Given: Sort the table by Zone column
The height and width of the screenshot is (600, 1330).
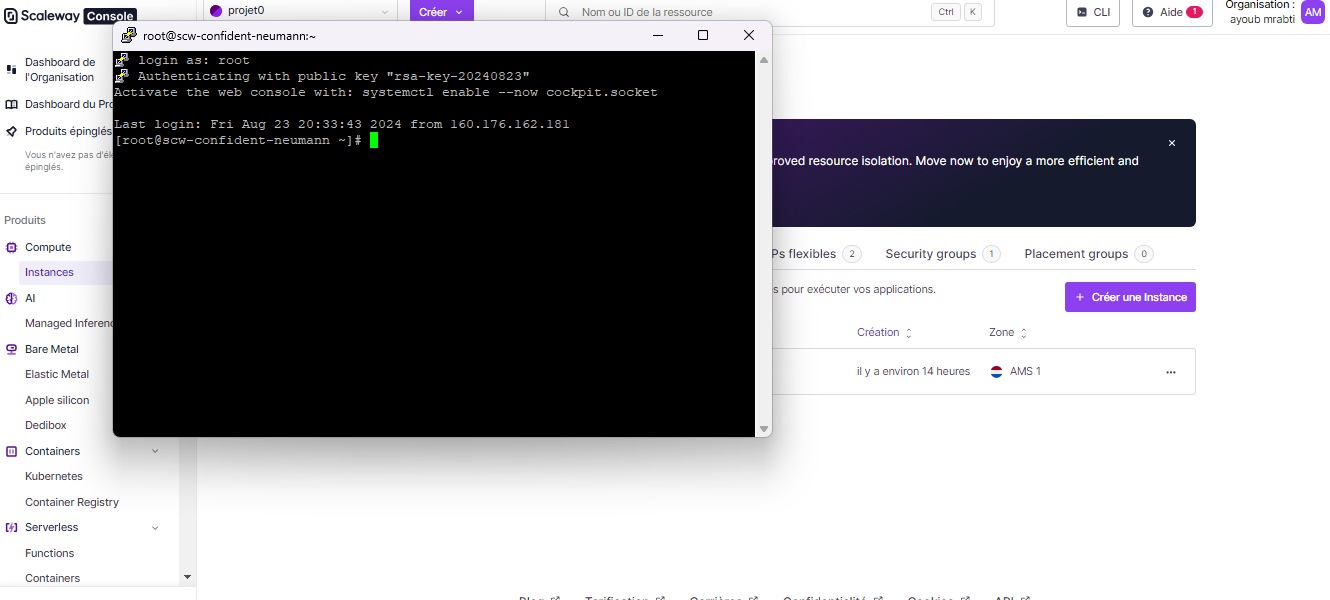Looking at the screenshot, I should [x=1008, y=332].
